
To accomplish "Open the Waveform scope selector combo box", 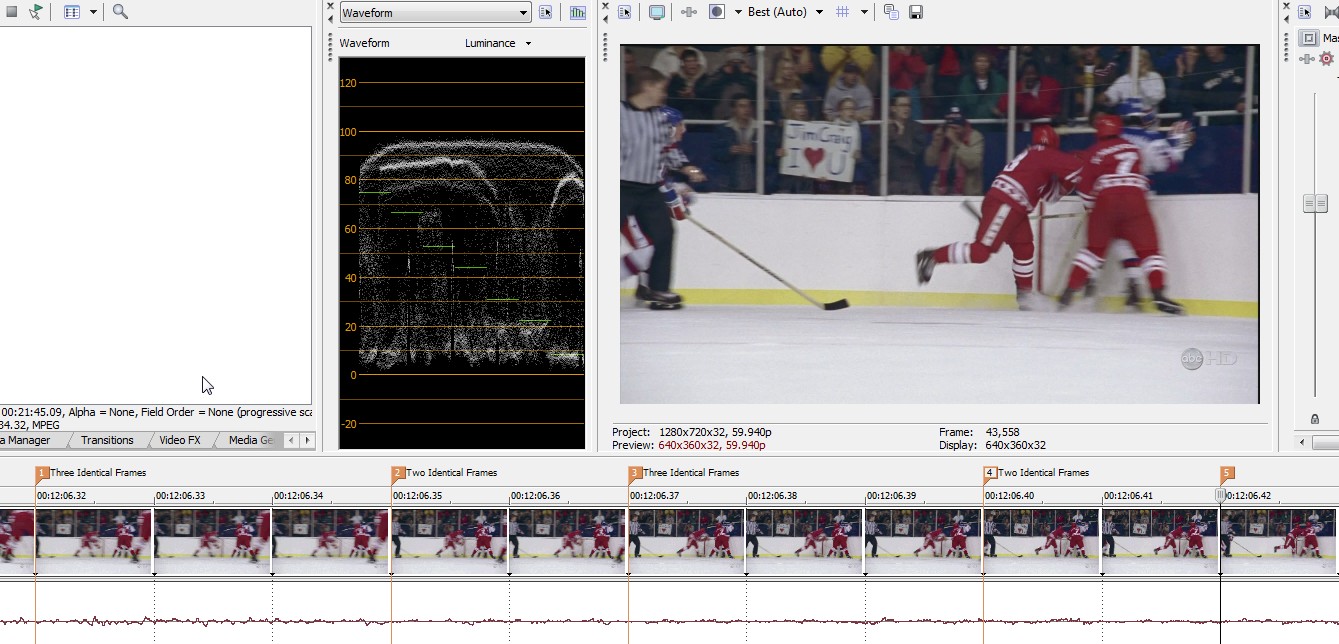I will click(435, 13).
